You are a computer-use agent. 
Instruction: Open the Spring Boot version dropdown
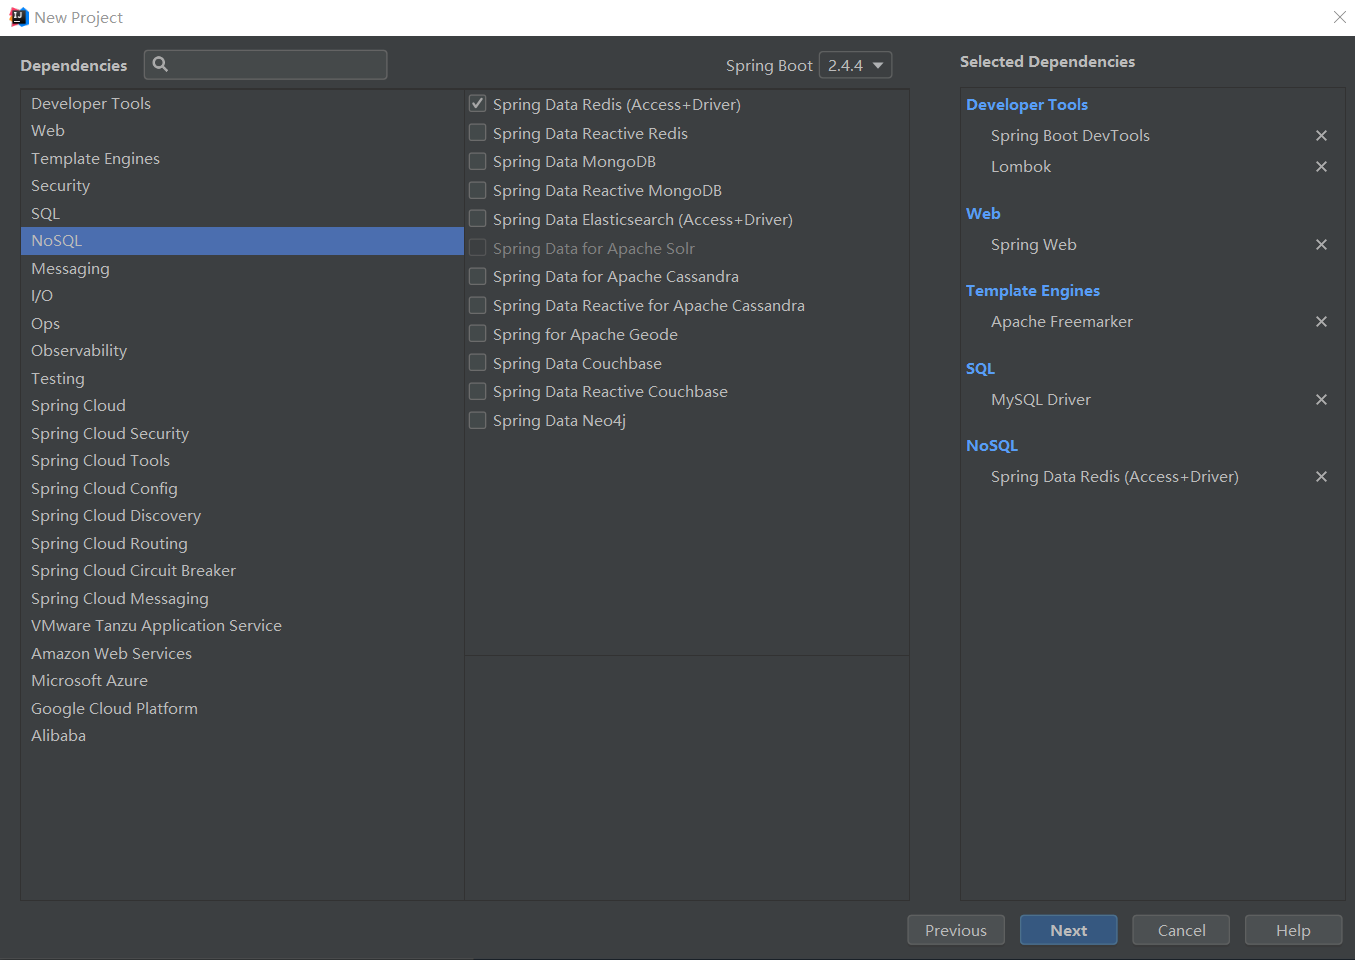pos(855,65)
